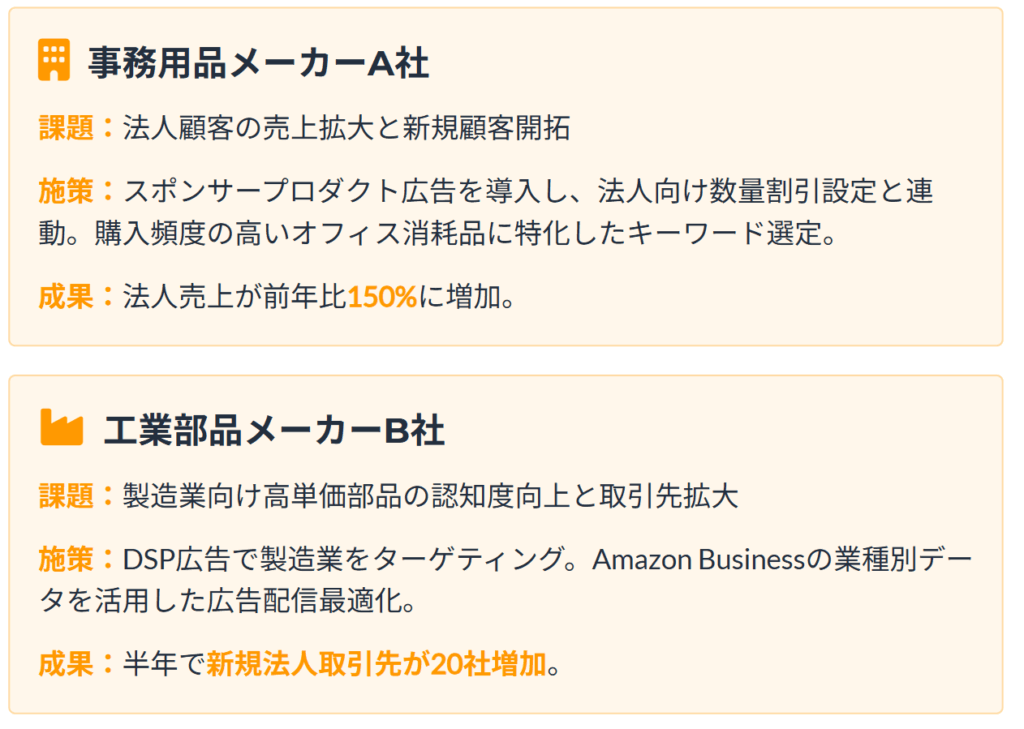Viewport: 1024px width, 729px height.
Task: Click the Amazon Business text
Action: (699, 560)
